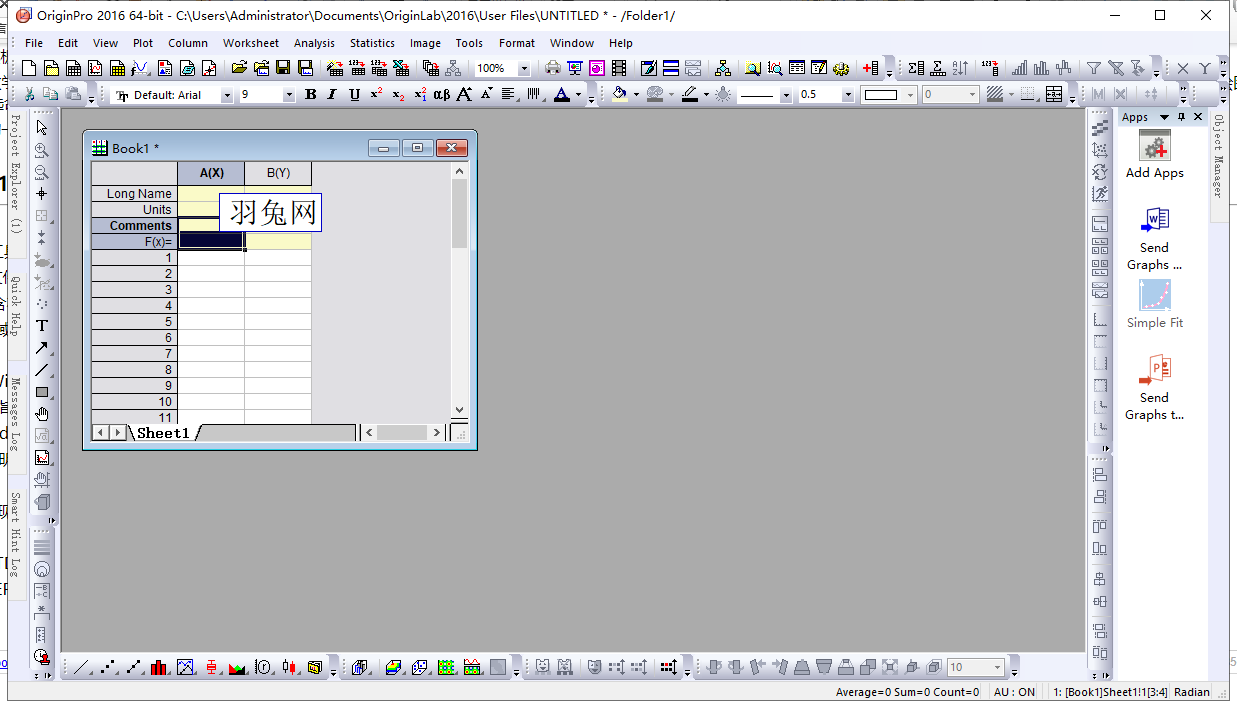Click the Add New Columns icon

[870, 68]
